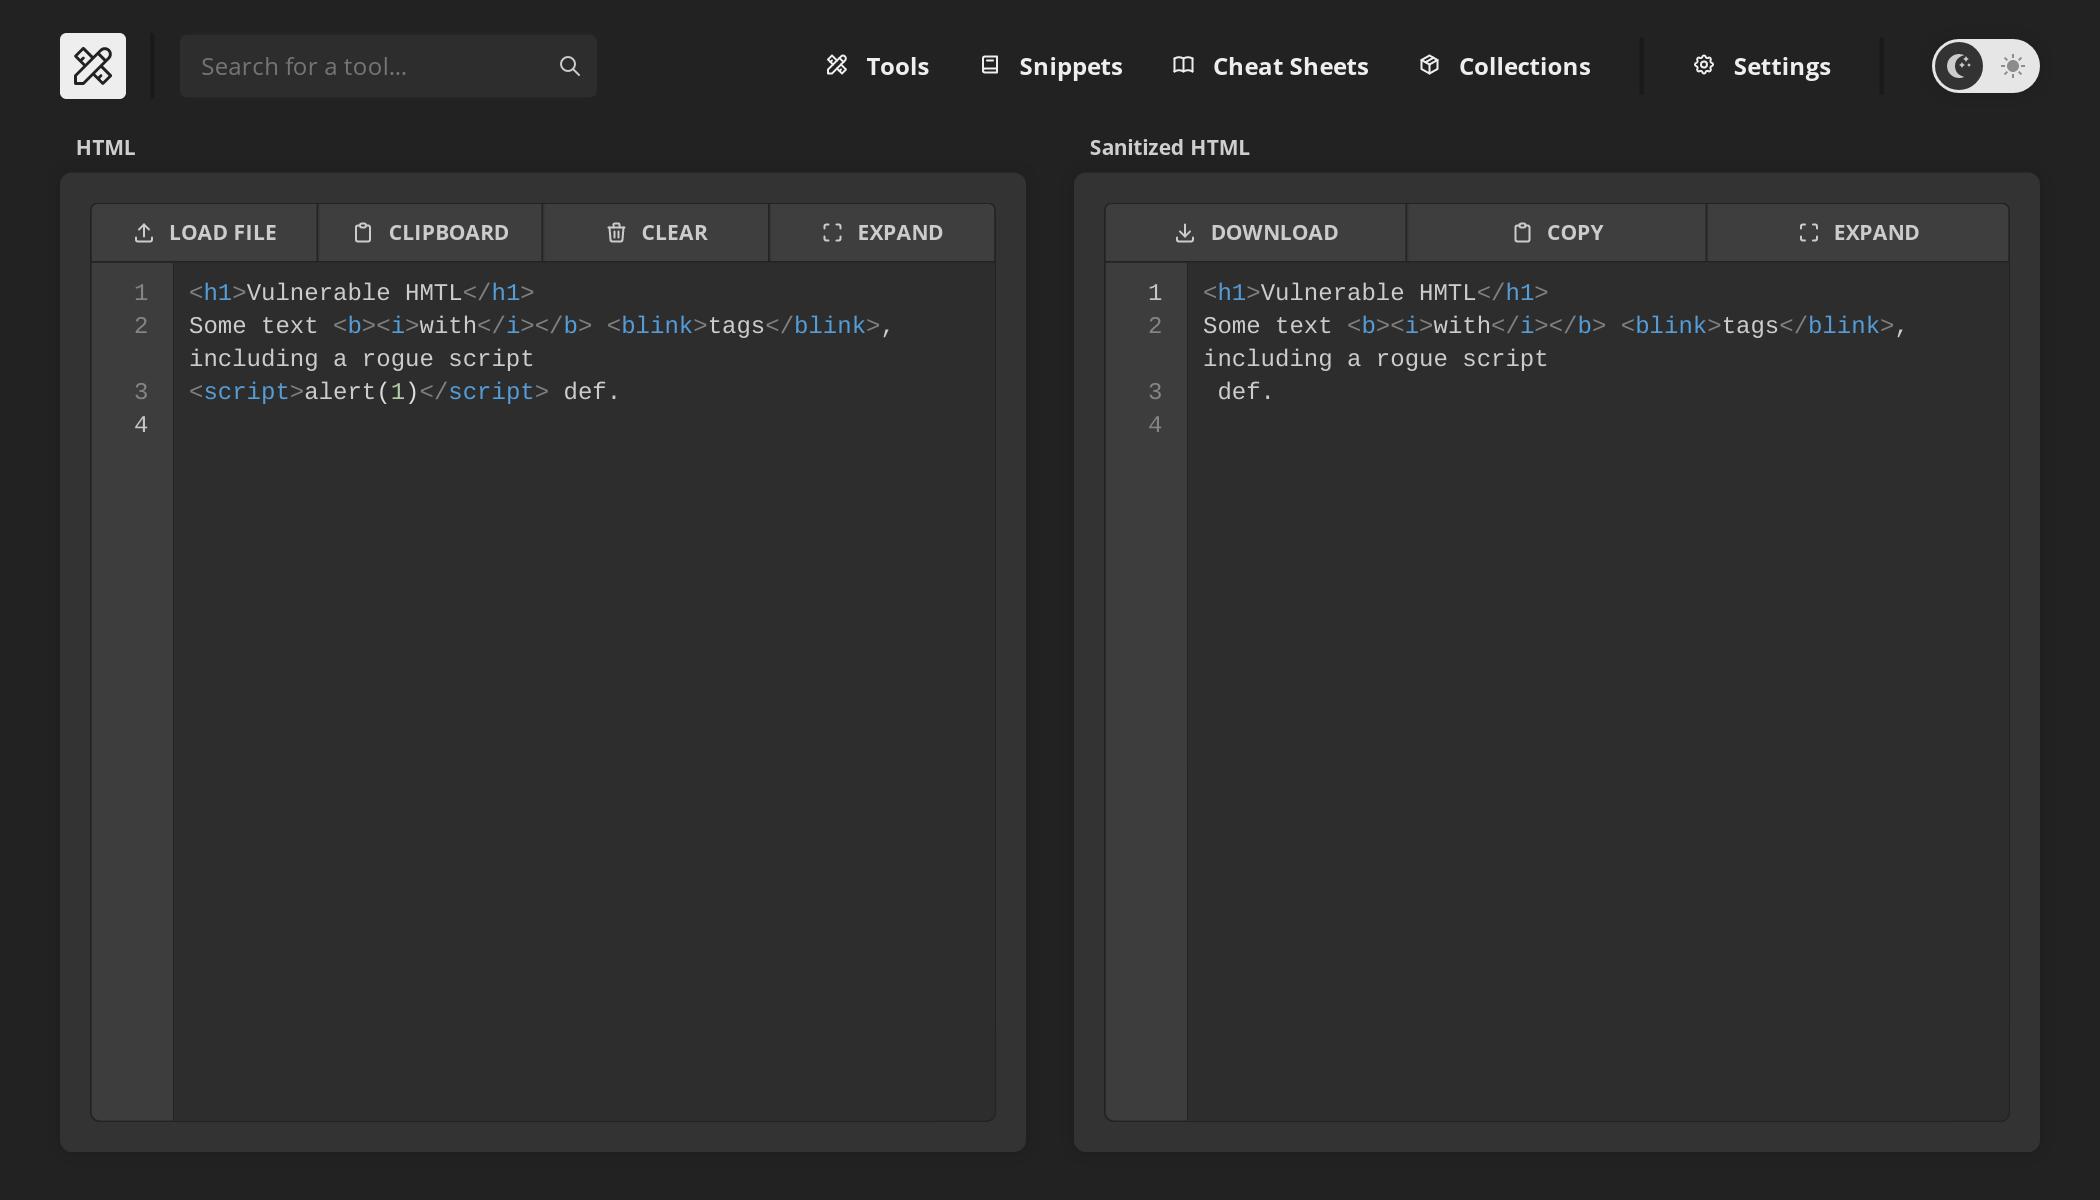This screenshot has width=2100, height=1200.
Task: Click line number 1 in Sanitized editor
Action: 1155,293
